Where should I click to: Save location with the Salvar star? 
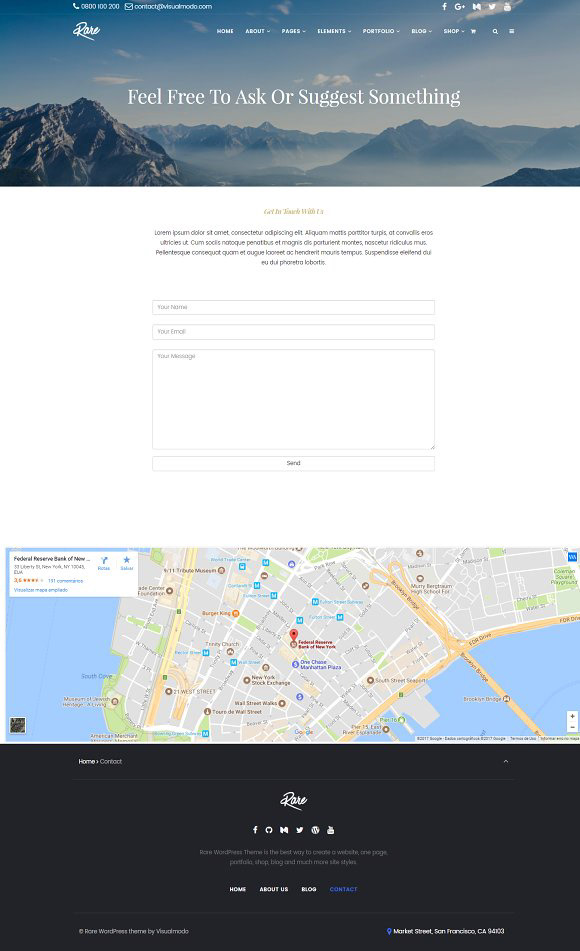(x=126, y=563)
